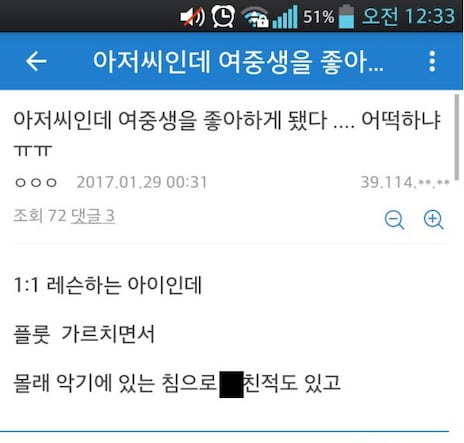
Task: Tap the back arrow in header
Action: coord(36,61)
